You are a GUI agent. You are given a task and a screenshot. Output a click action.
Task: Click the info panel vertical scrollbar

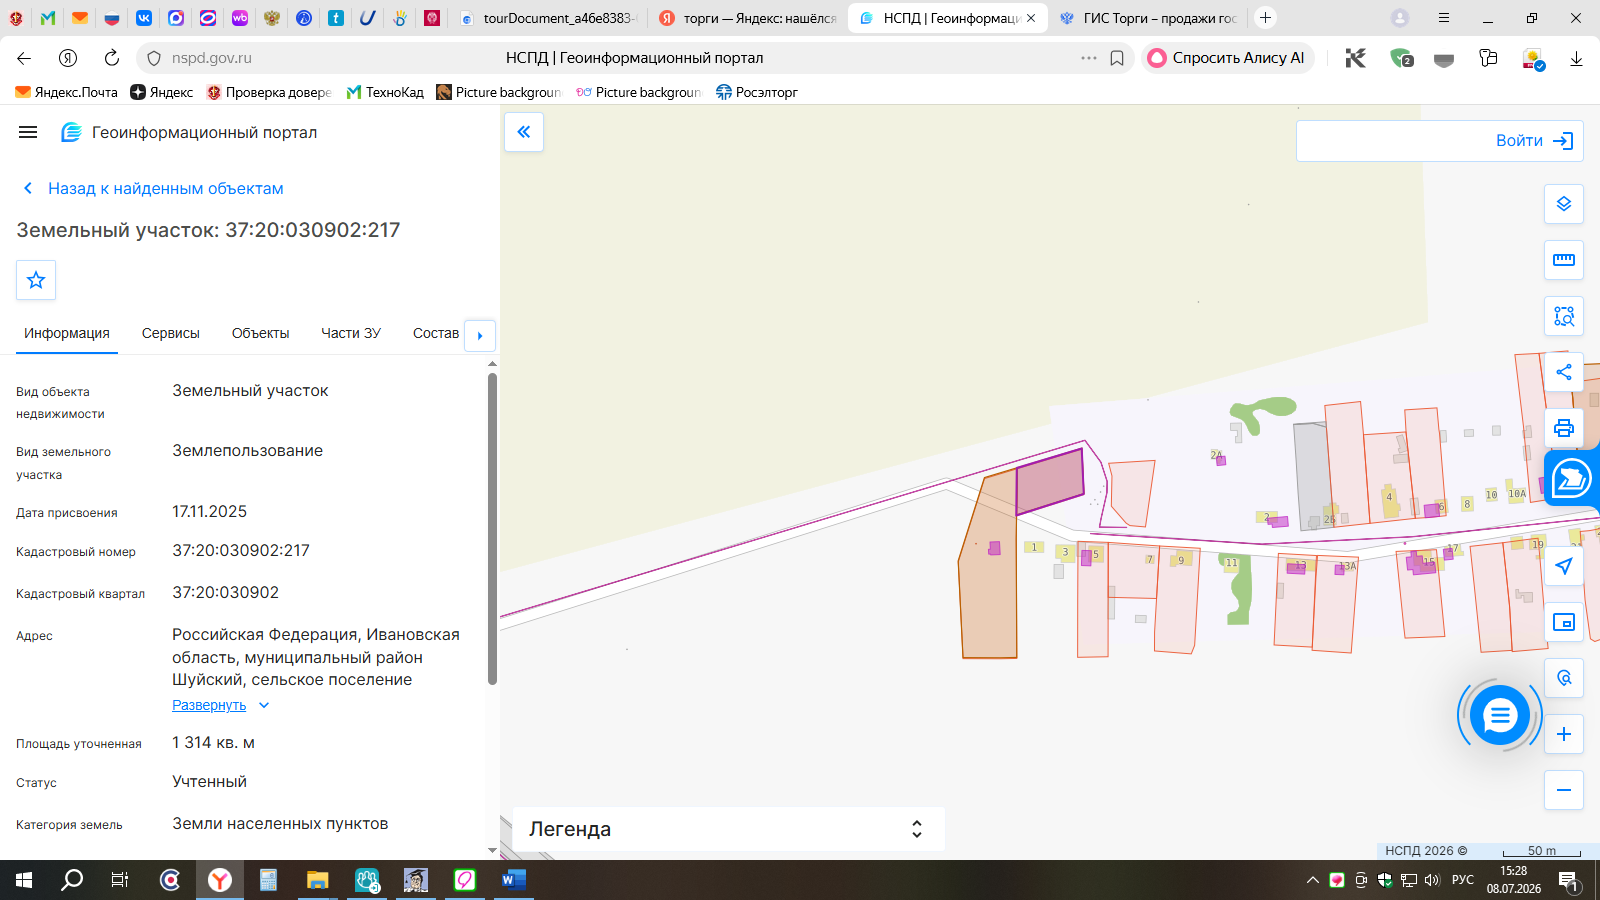(492, 530)
